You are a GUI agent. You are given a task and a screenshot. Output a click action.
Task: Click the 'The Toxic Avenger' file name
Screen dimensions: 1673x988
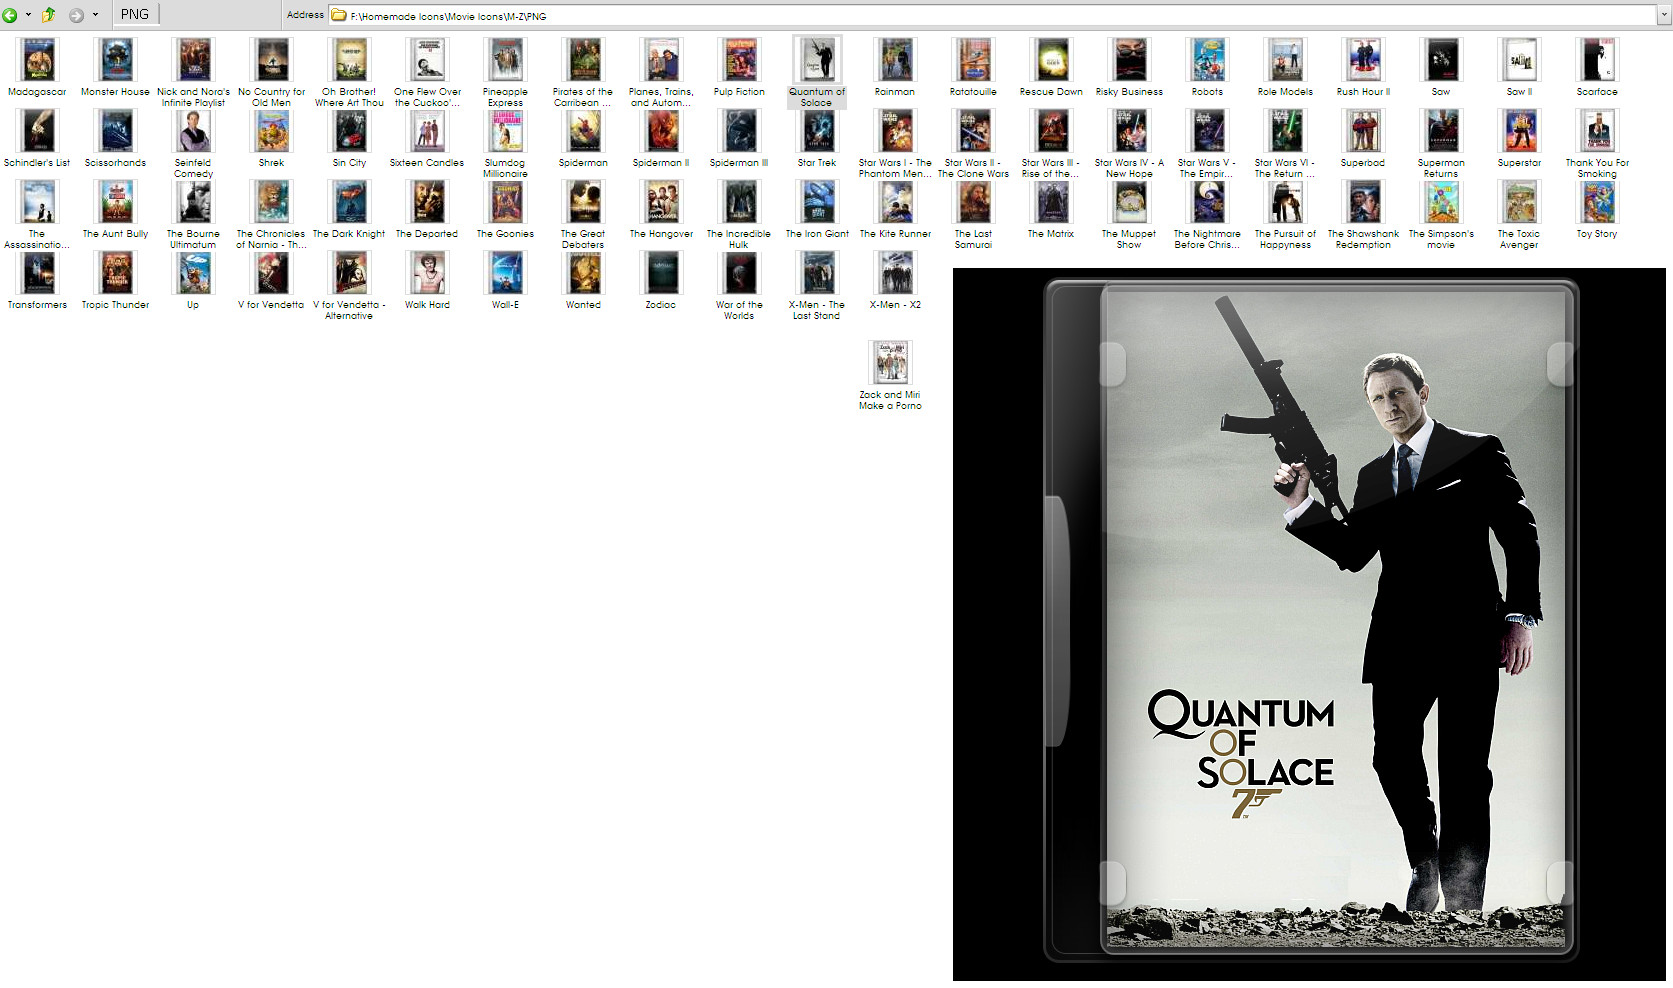[x=1519, y=239]
